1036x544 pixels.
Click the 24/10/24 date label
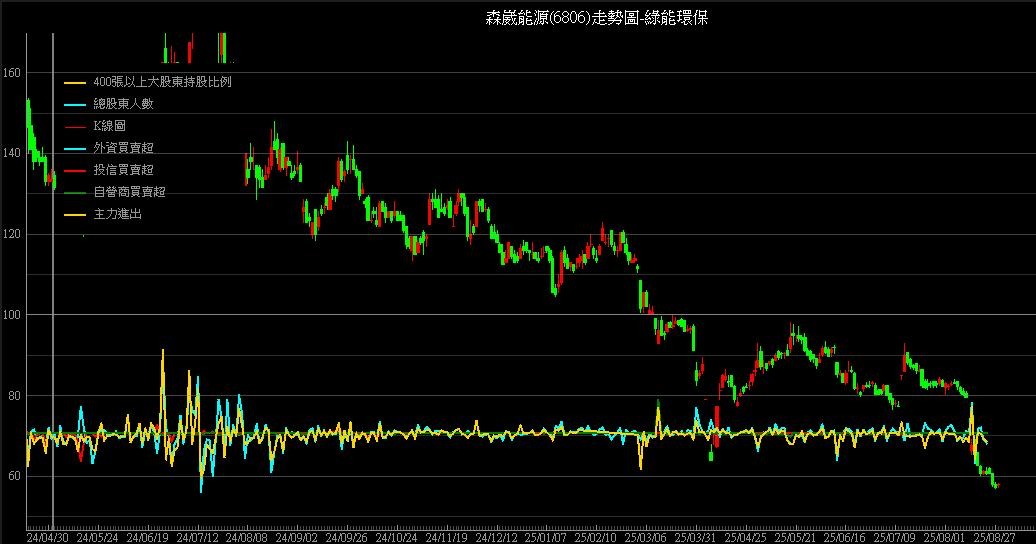click(x=396, y=537)
